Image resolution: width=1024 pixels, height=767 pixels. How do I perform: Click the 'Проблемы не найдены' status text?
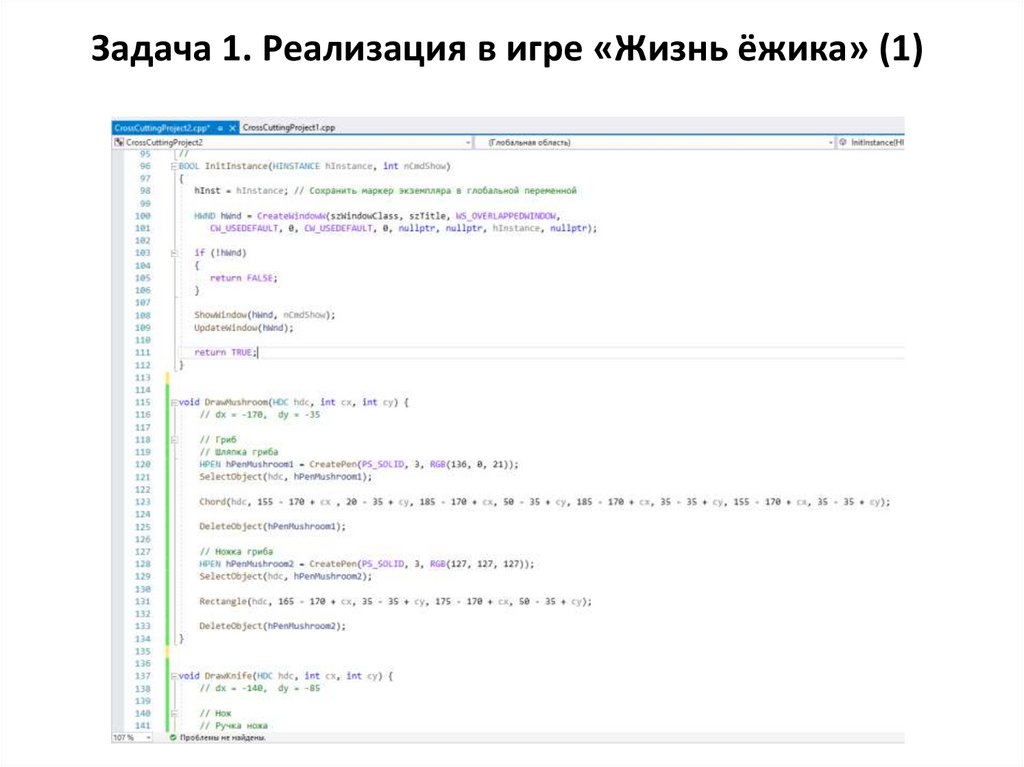223,738
